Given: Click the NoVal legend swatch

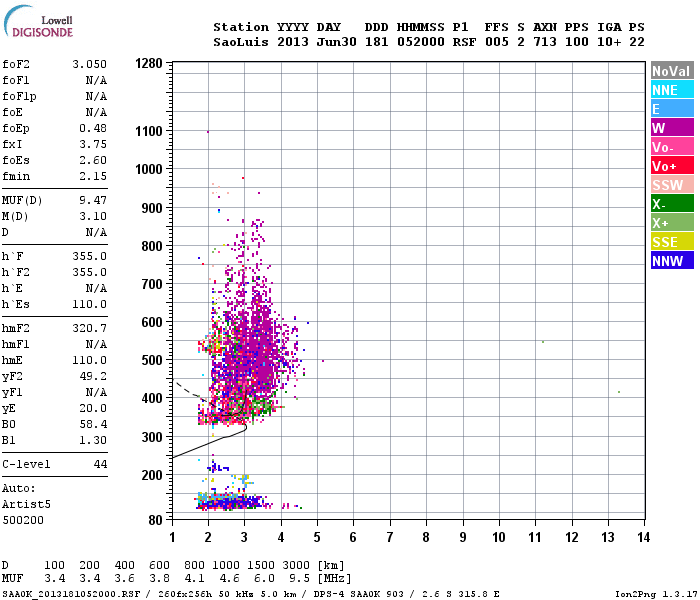Looking at the screenshot, I should (672, 71).
